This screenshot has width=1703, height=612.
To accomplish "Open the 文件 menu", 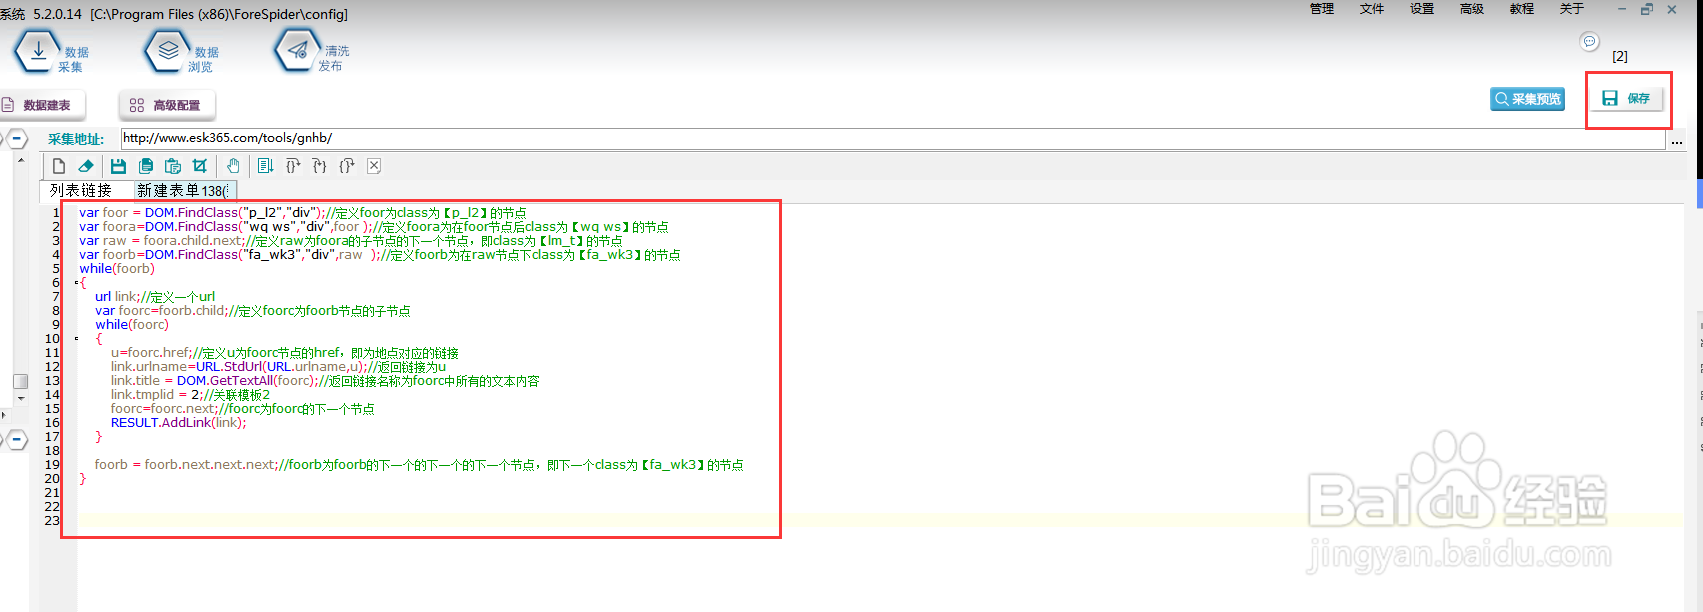I will point(1372,9).
